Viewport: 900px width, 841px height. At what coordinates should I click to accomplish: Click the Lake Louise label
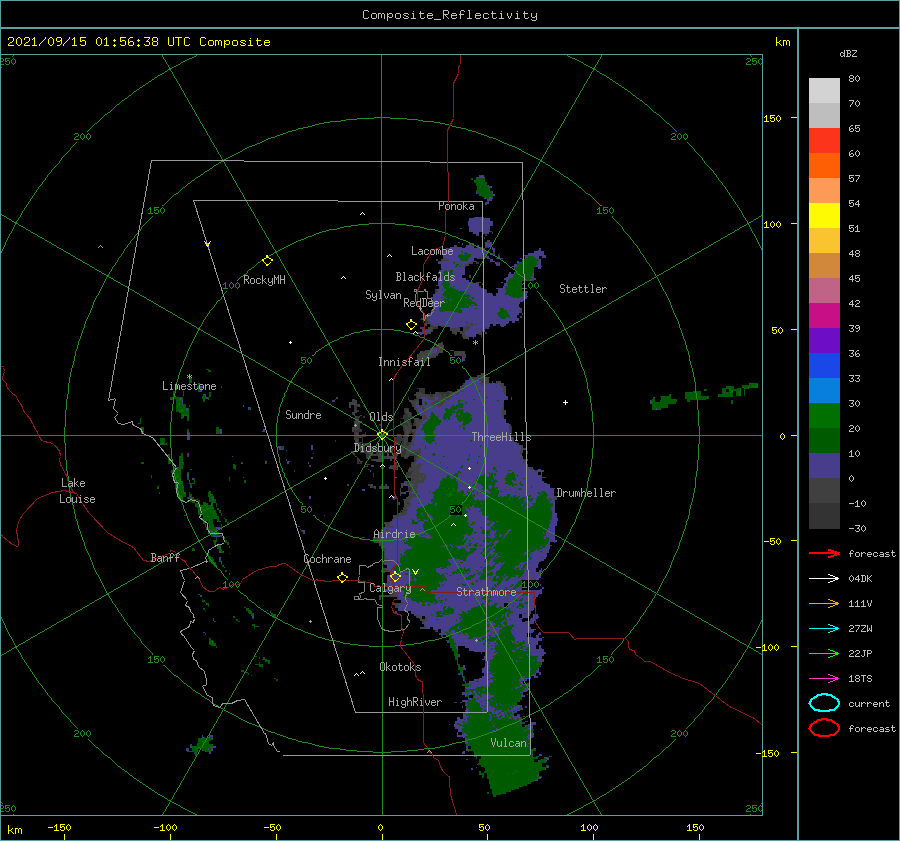pyautogui.click(x=77, y=491)
